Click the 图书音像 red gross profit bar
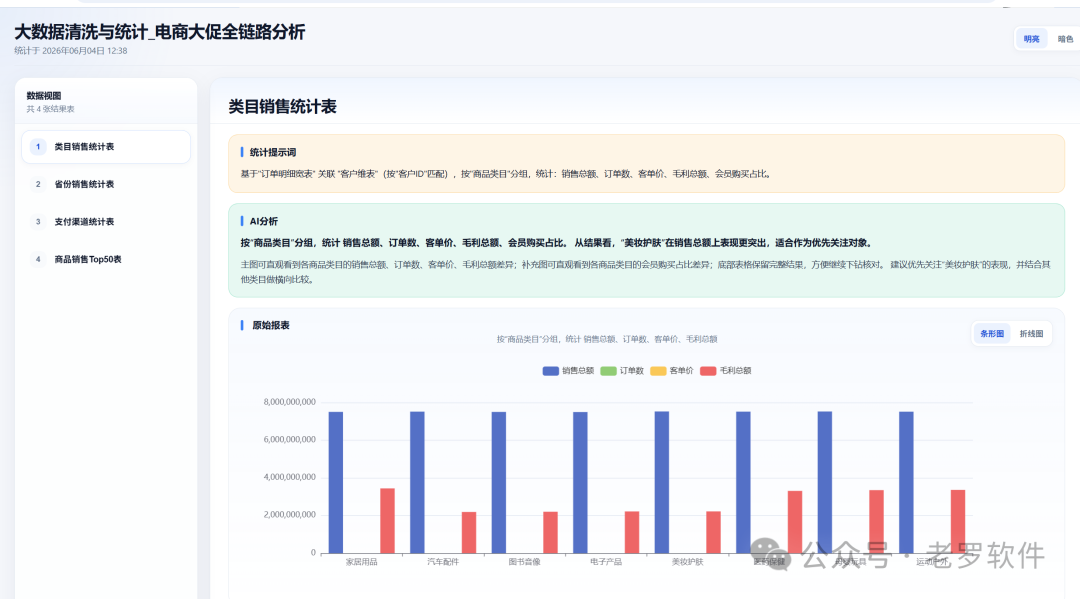 [x=550, y=532]
